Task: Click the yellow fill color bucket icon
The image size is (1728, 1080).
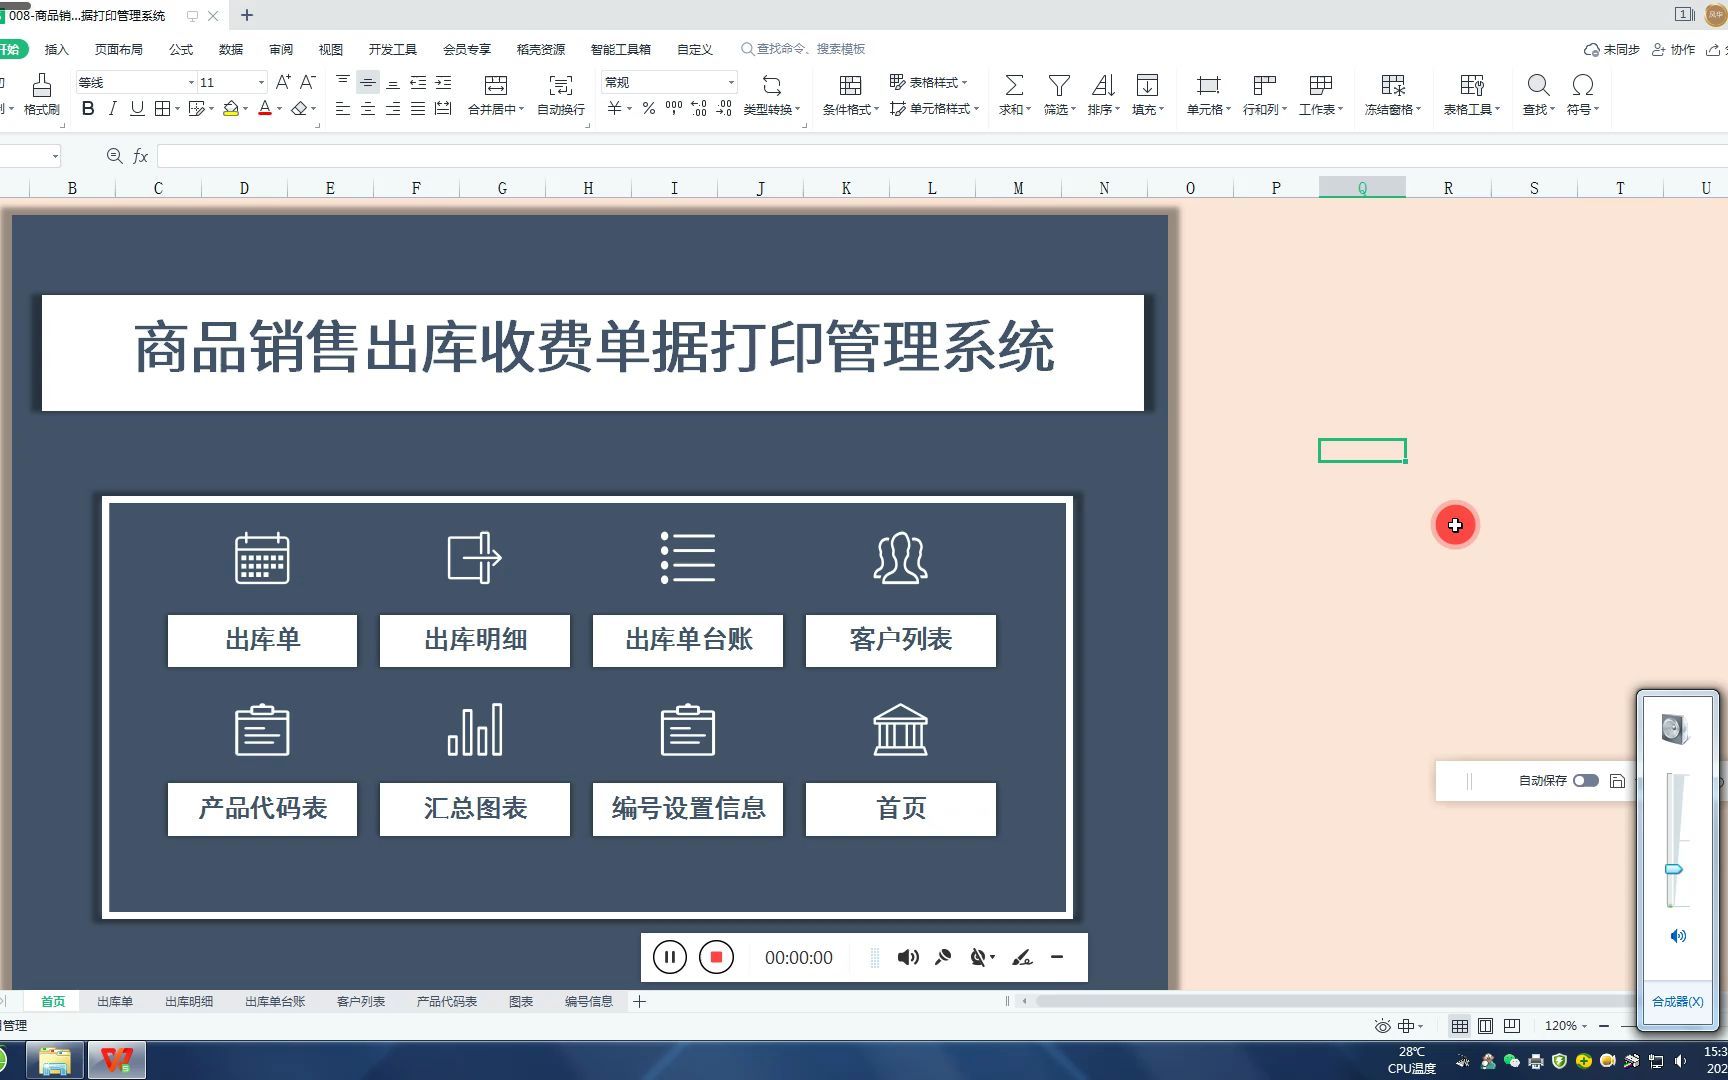Action: click(231, 108)
